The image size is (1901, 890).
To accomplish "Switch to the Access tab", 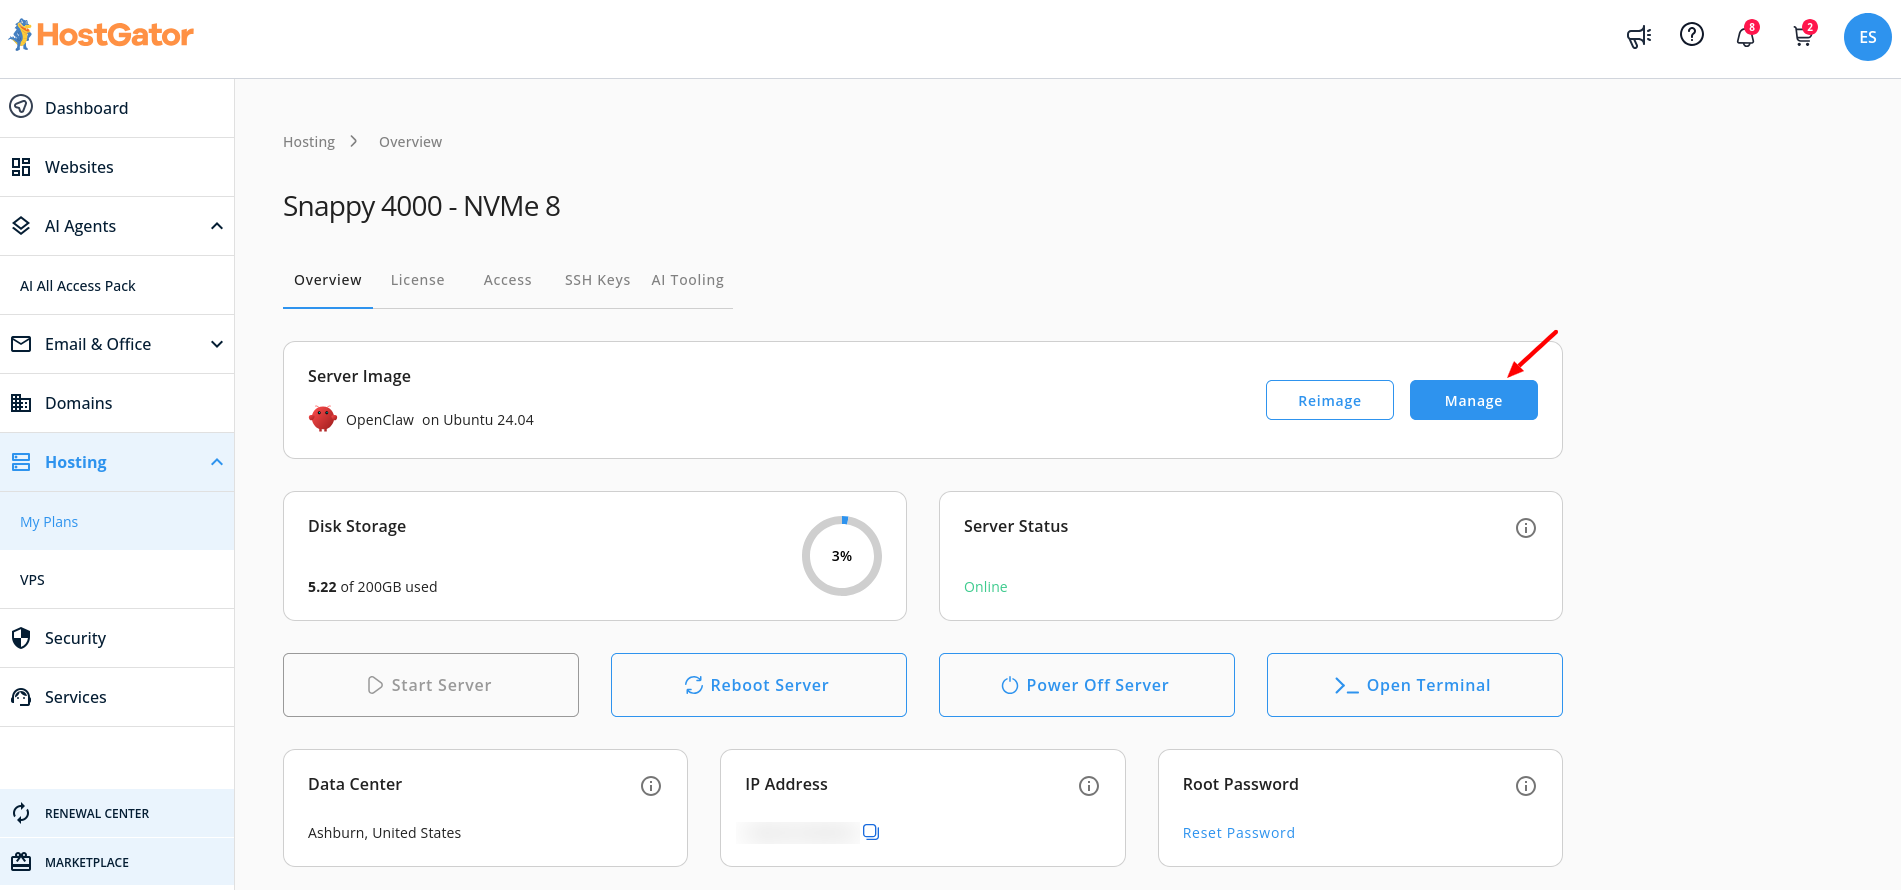I will click(x=508, y=280).
